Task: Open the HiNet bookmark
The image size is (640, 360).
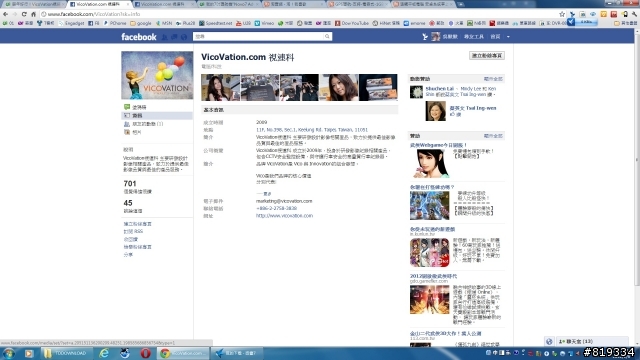Action: (x=386, y=23)
